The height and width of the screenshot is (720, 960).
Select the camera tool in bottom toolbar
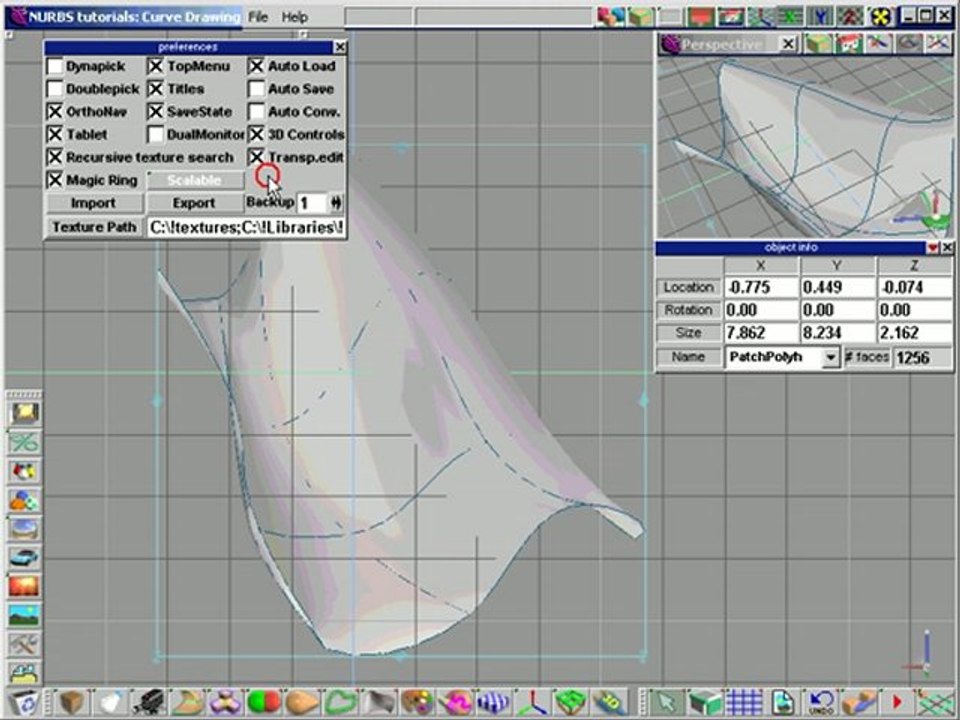tap(148, 702)
